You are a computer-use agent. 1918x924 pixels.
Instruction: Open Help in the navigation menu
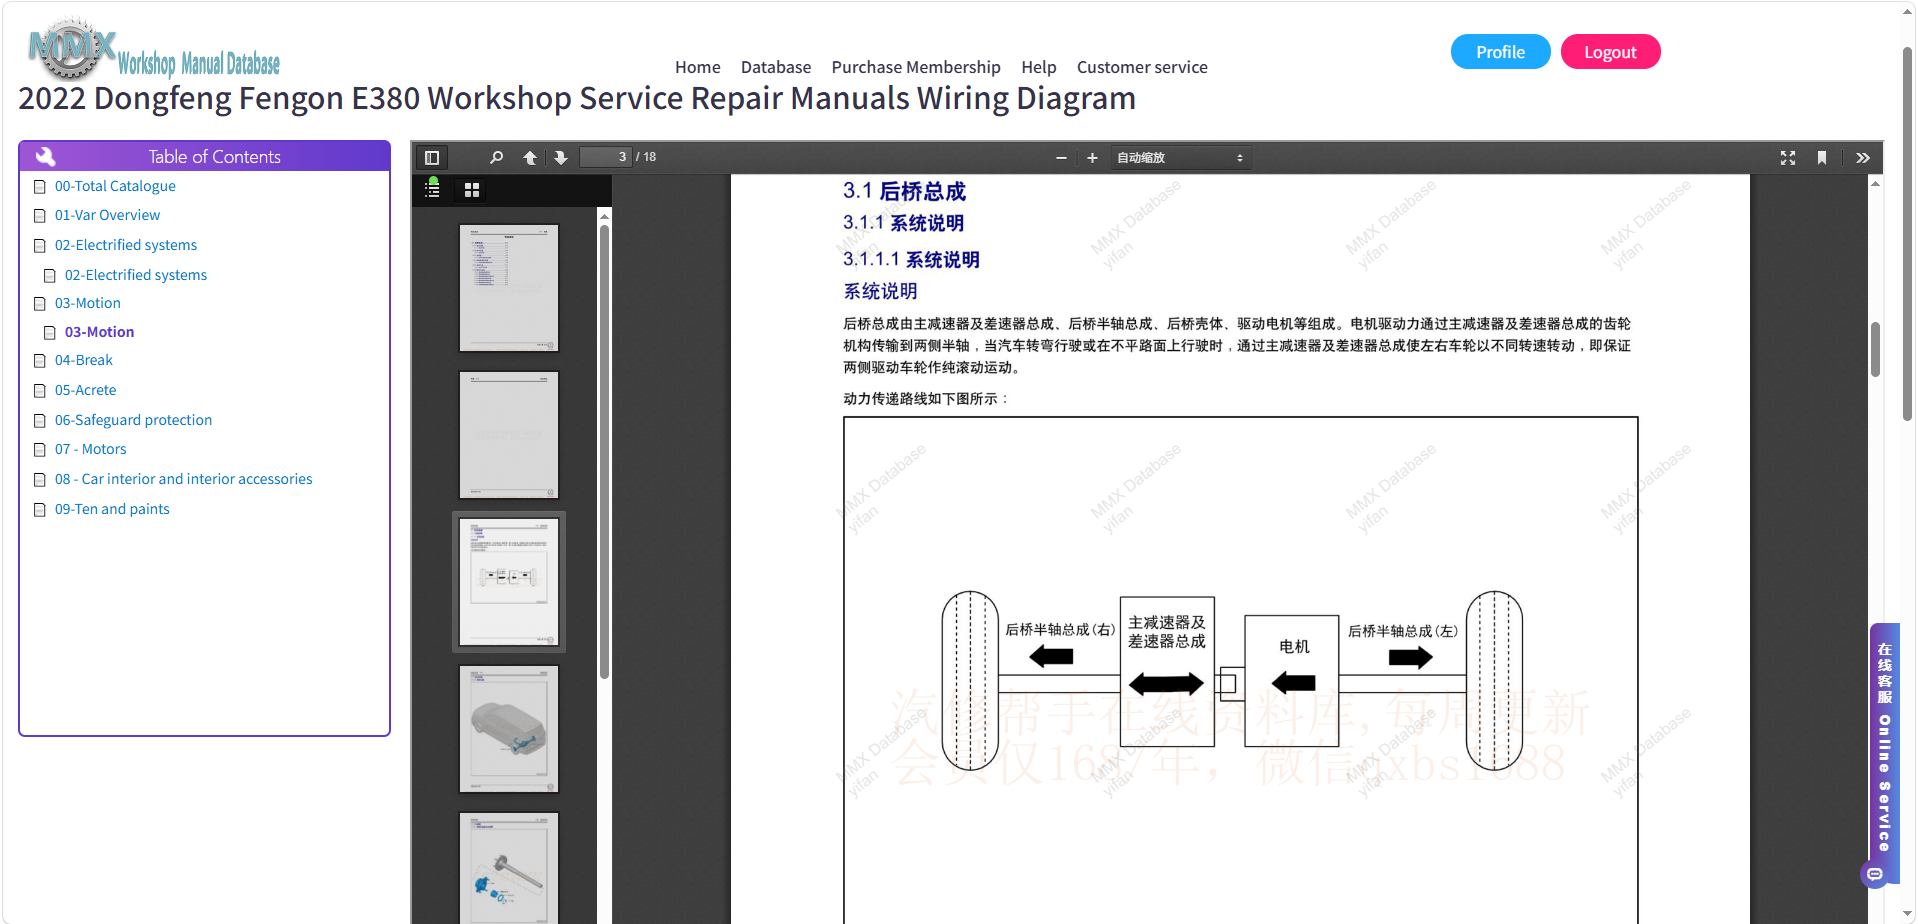(x=1038, y=67)
